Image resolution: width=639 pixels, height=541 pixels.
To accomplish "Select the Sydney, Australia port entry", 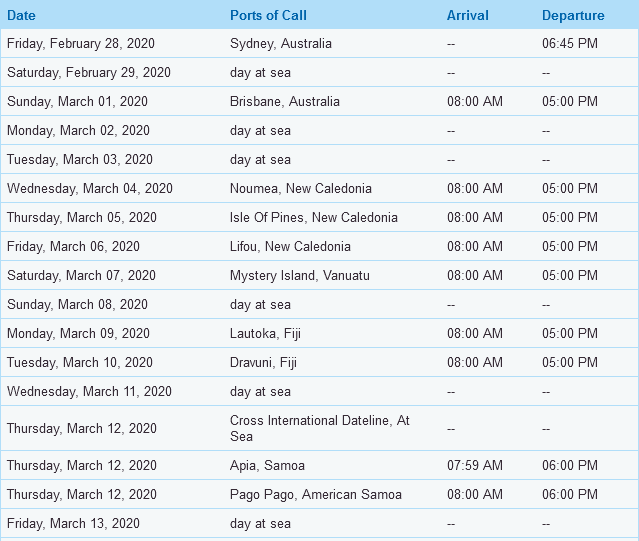I will tap(281, 44).
